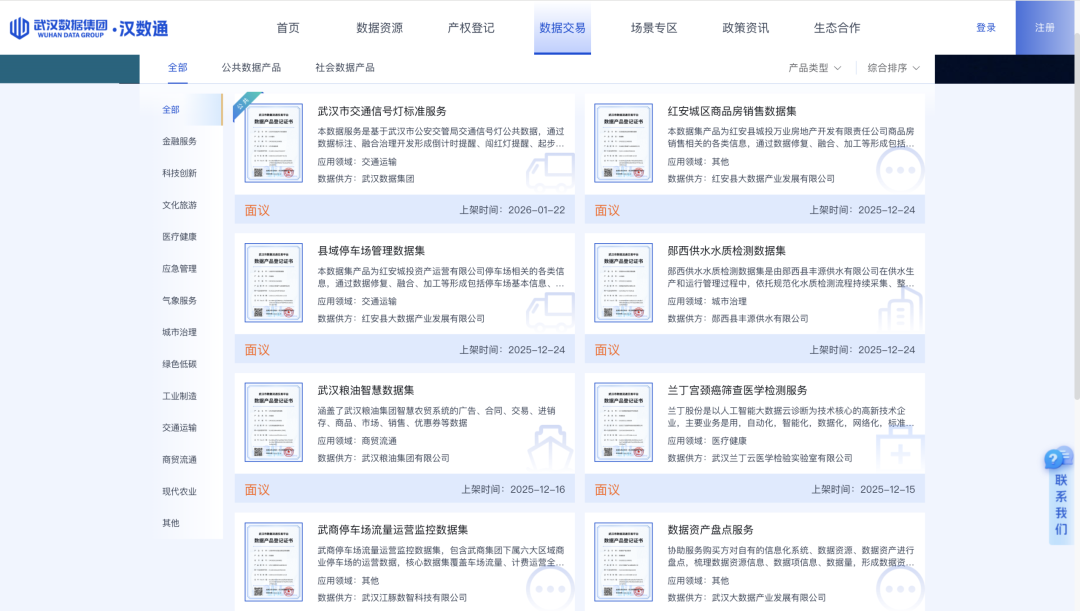Filter by 工业制造 category
This screenshot has width=1080, height=611.
pos(179,396)
